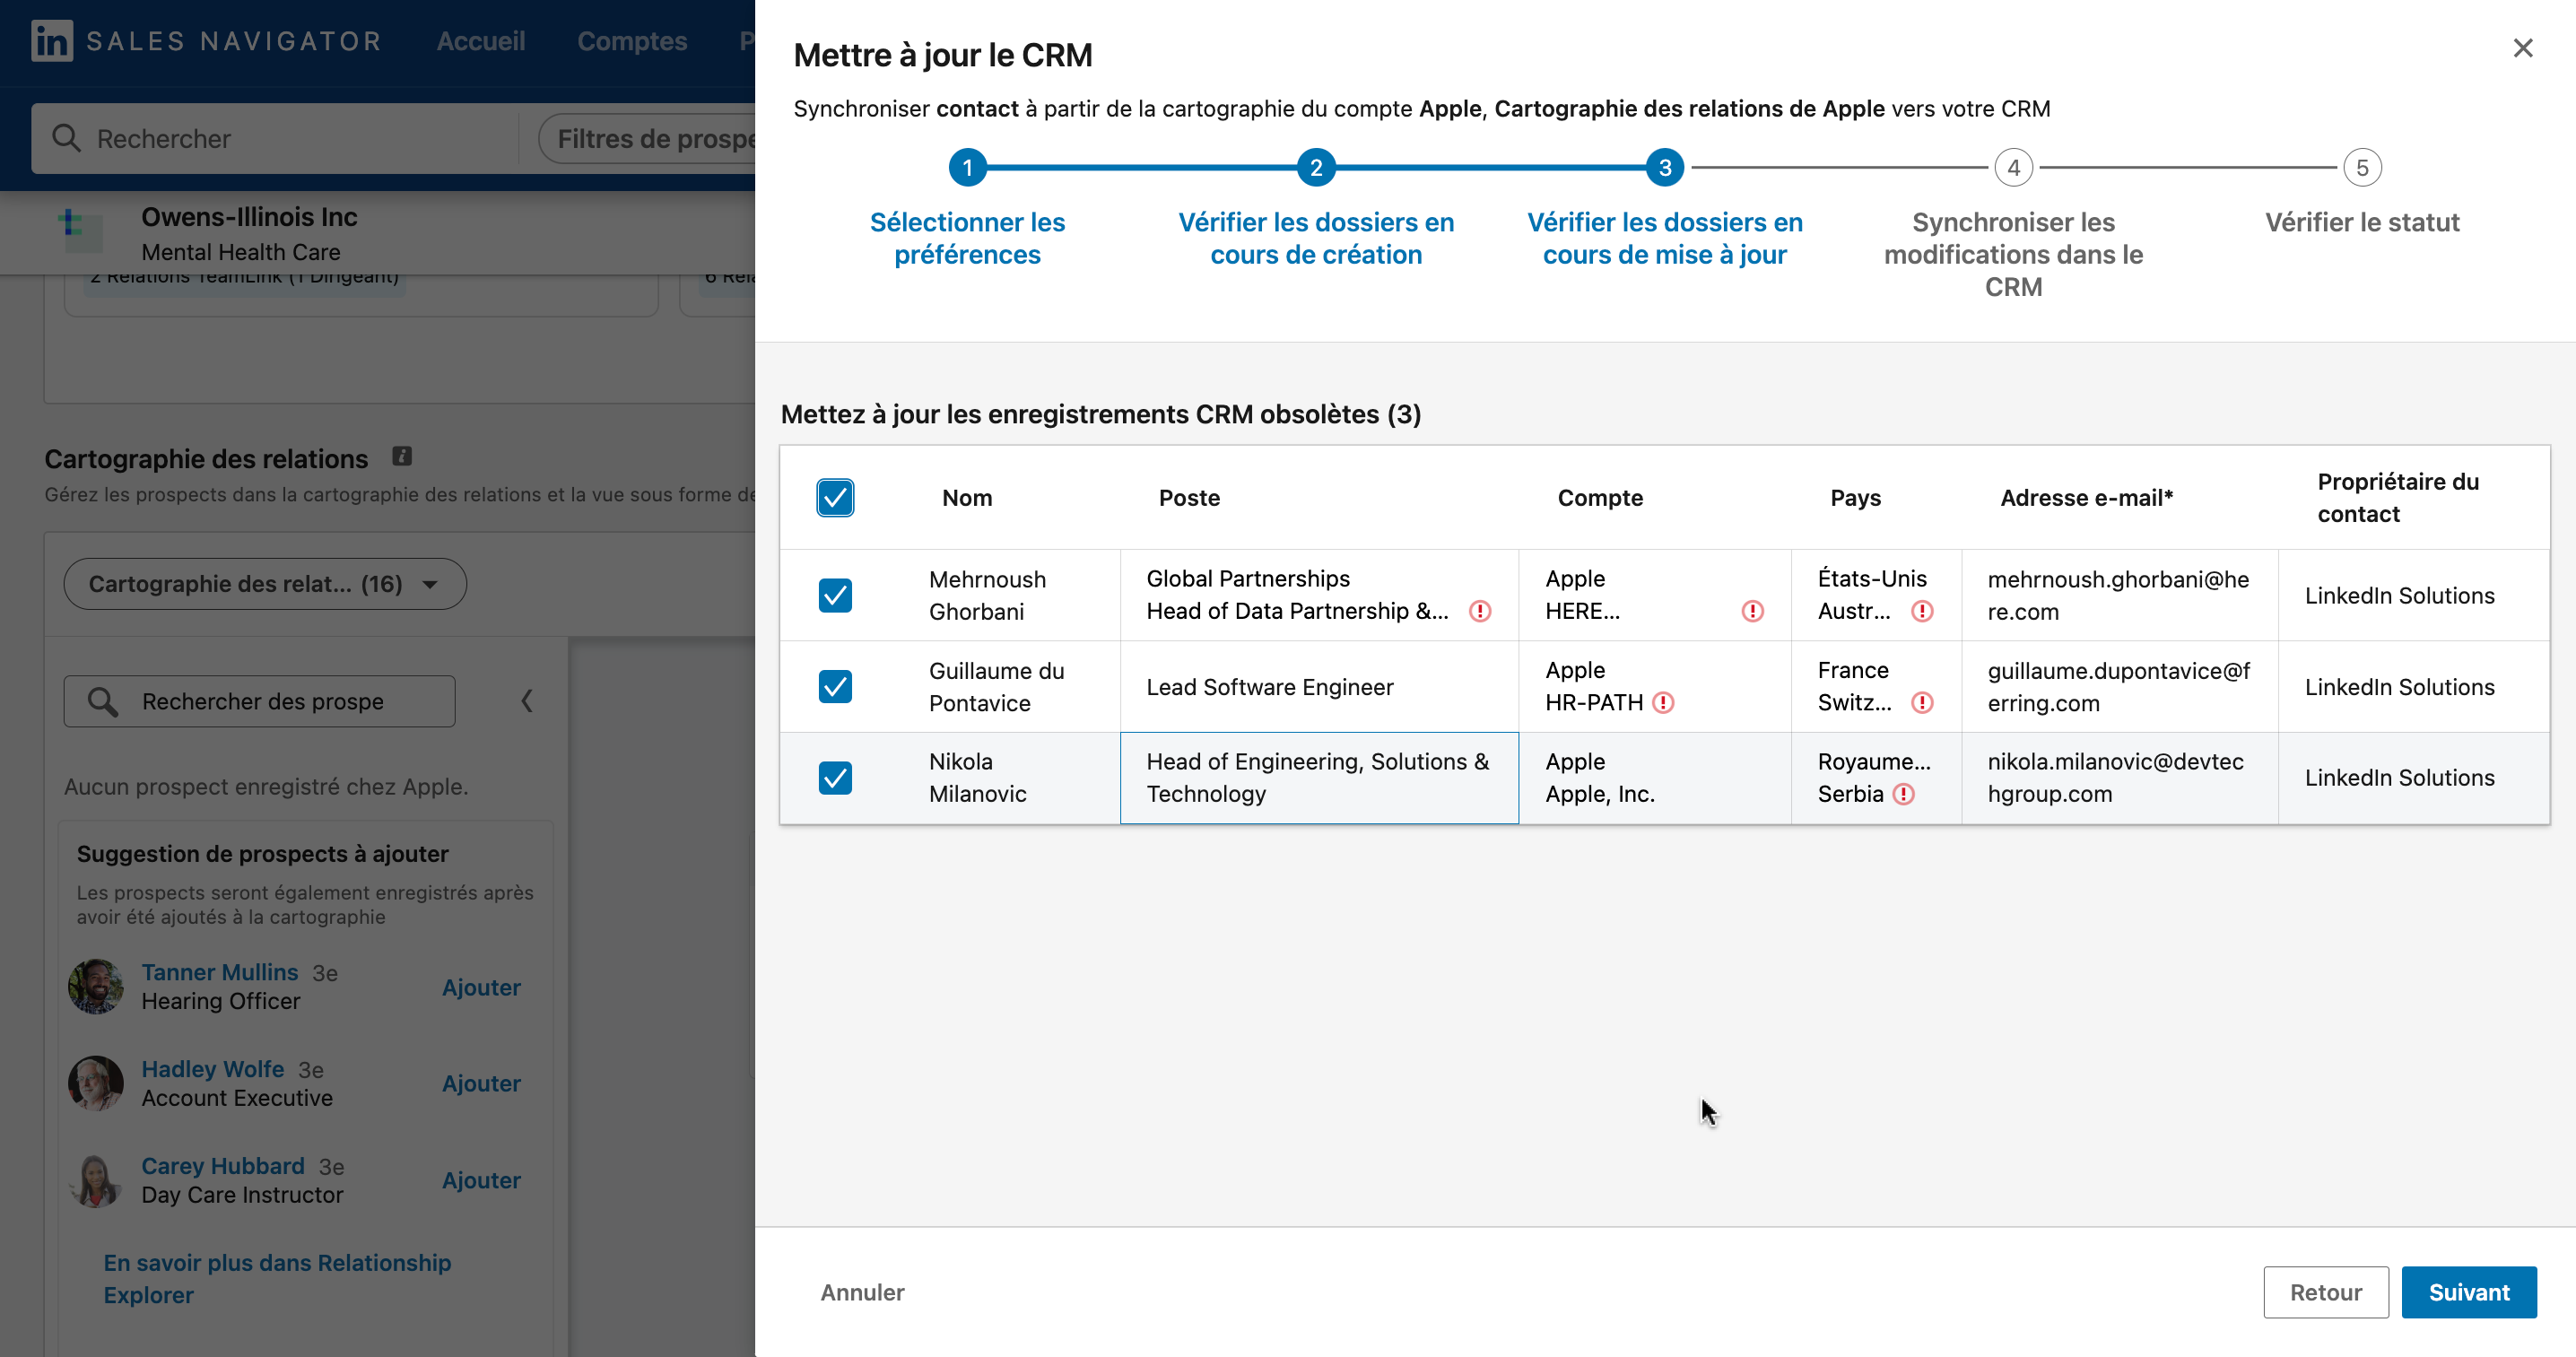Viewport: 2576px width, 1357px height.
Task: Click the Pays column header
Action: coord(1855,498)
